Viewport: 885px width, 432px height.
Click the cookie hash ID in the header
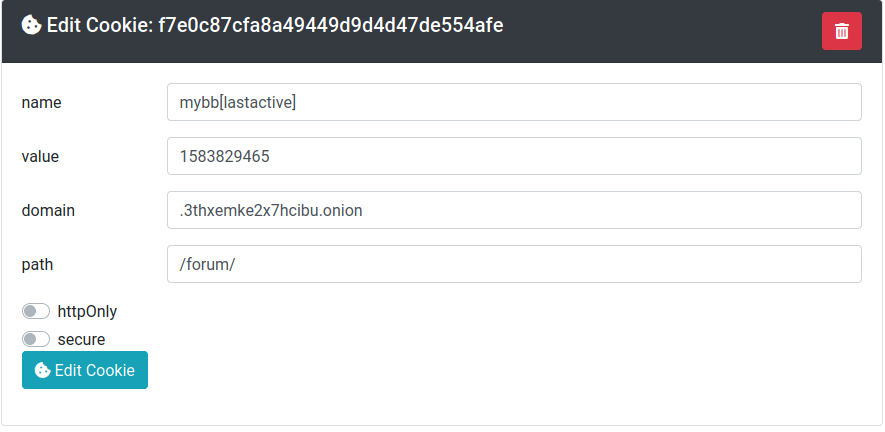331,25
